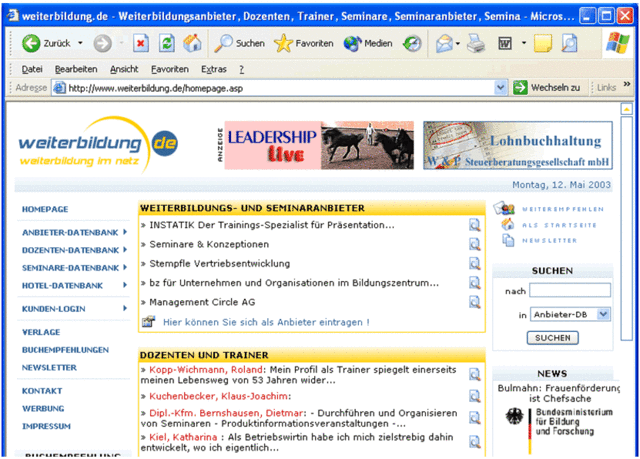Viewport: 640px width, 459px height.
Task: Edit page with Word icon
Action: 505,43
